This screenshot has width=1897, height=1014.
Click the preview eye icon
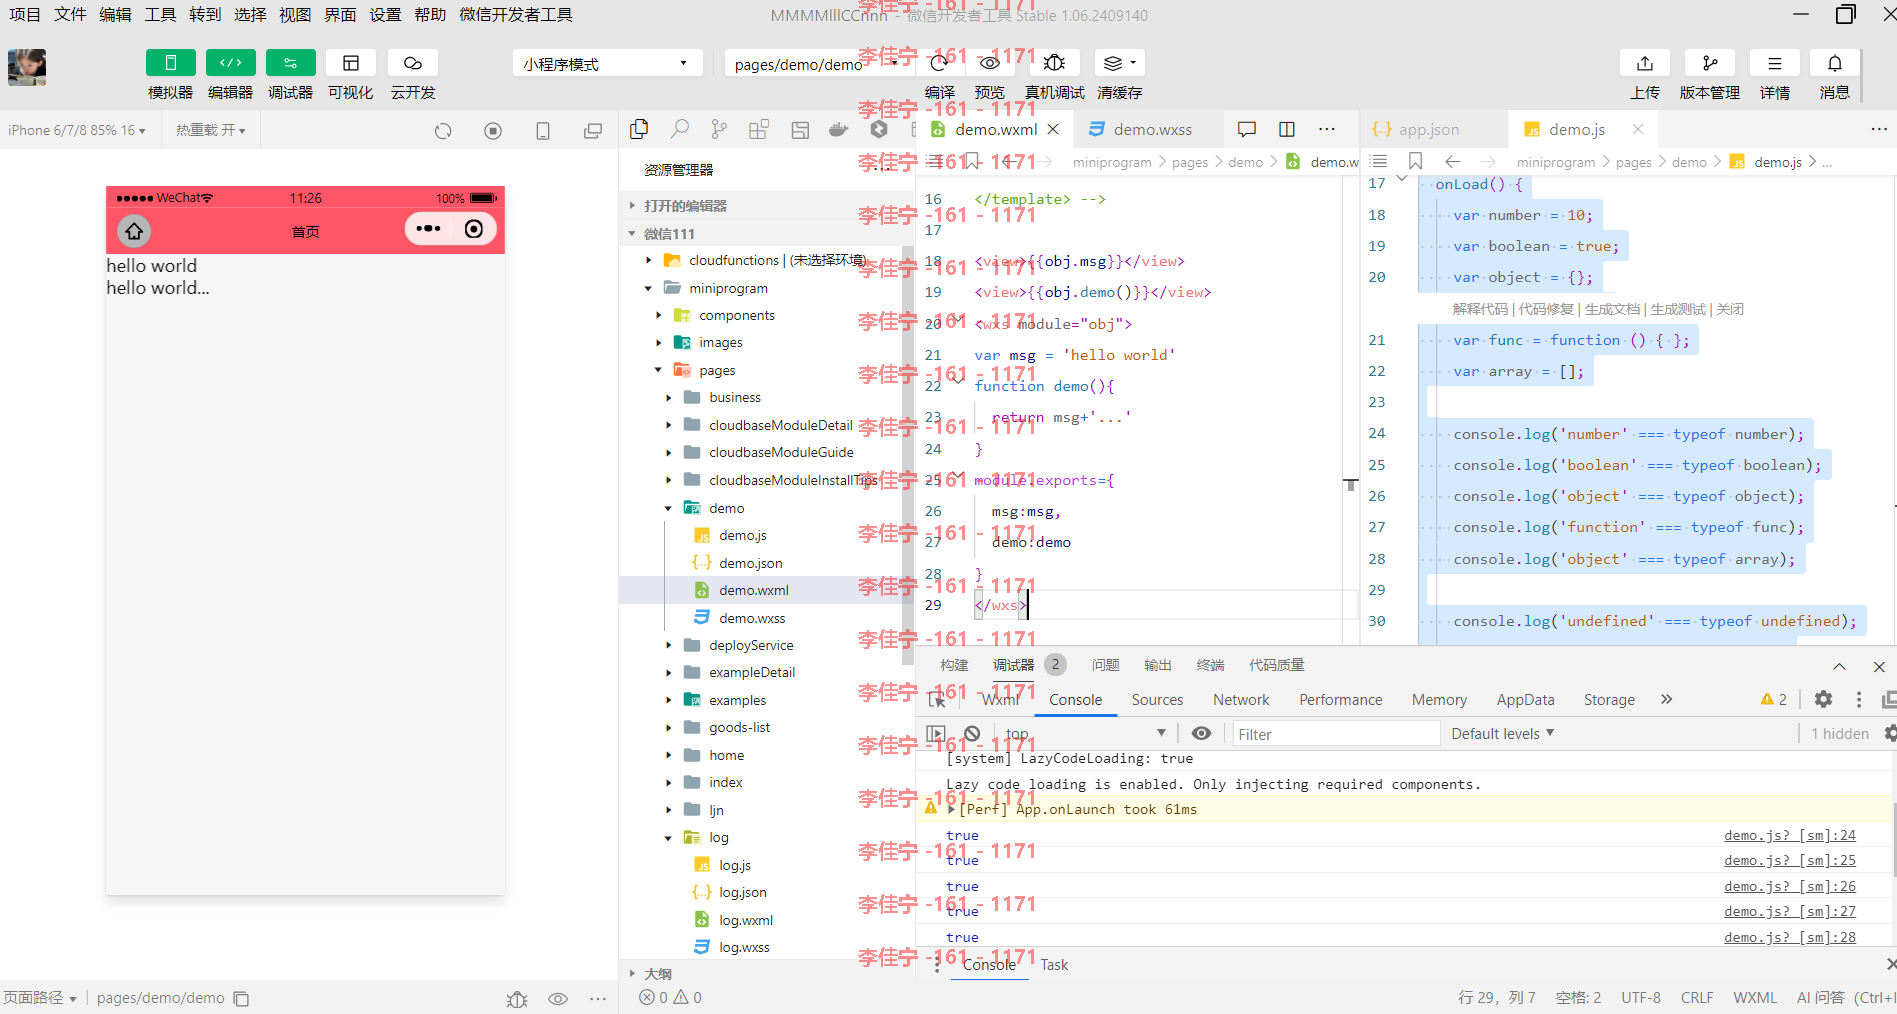[x=989, y=63]
